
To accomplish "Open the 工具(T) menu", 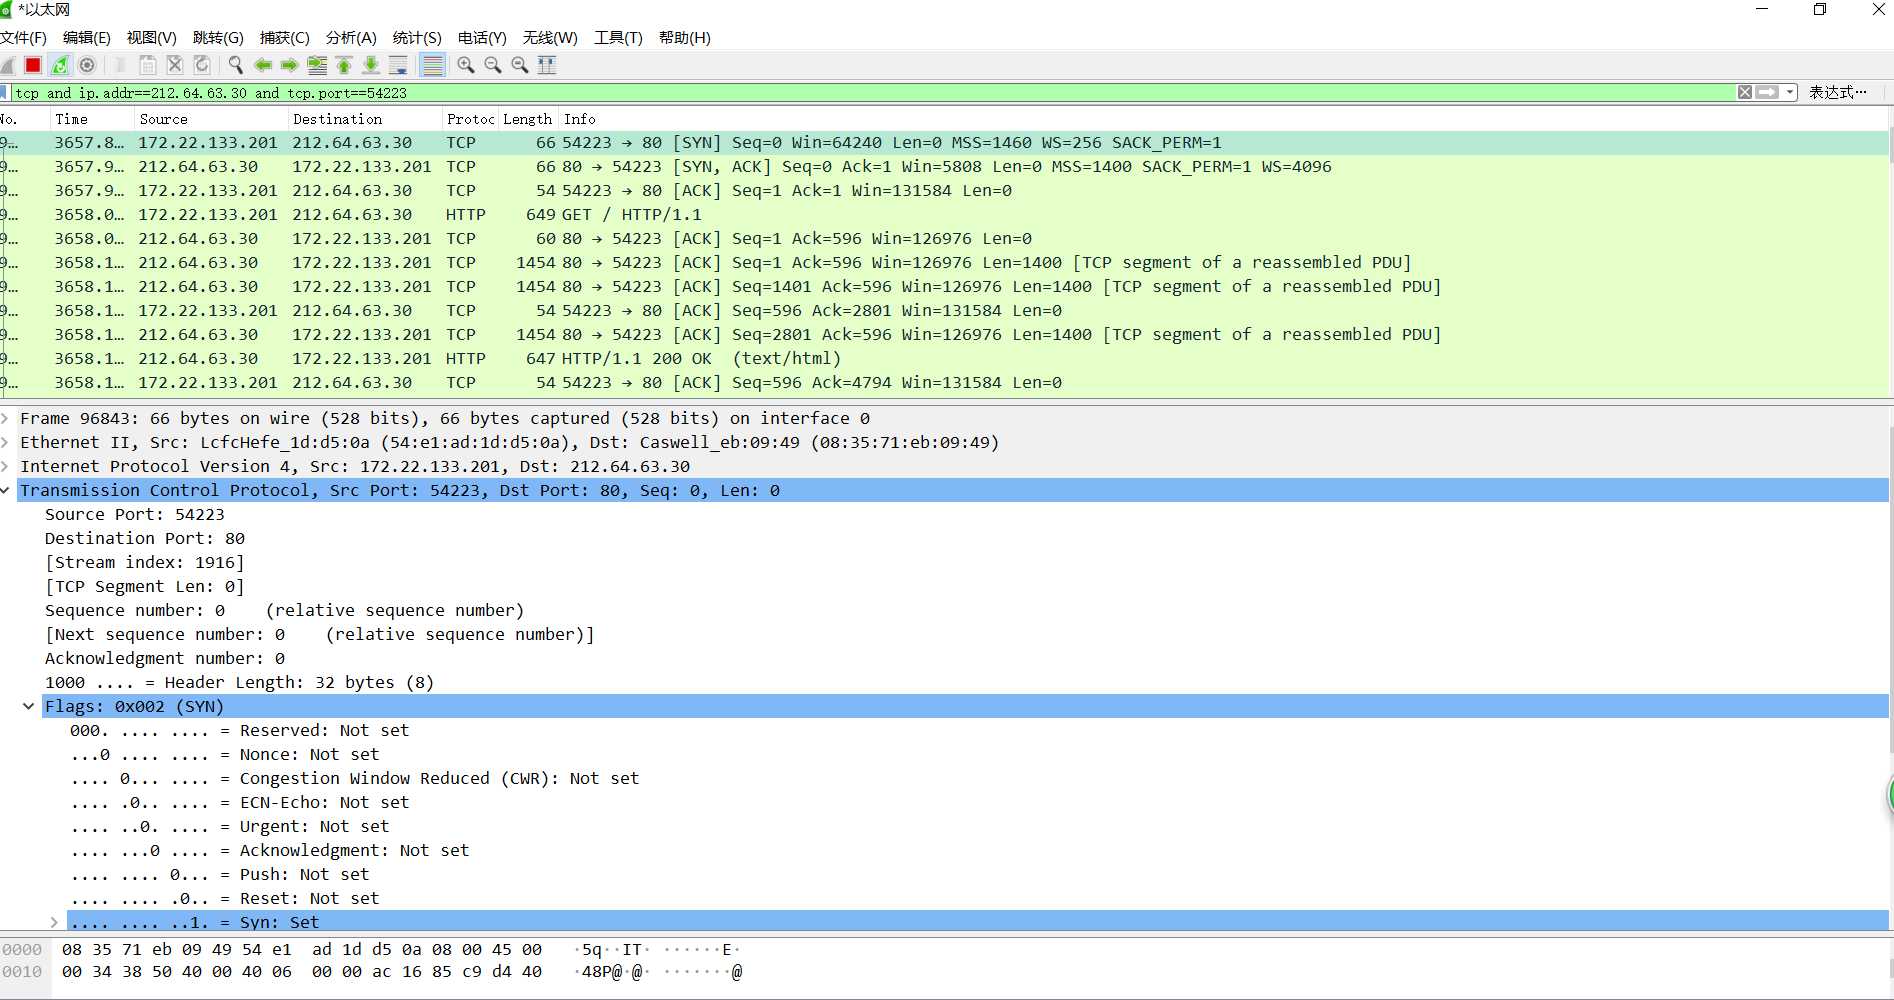I will (x=618, y=38).
